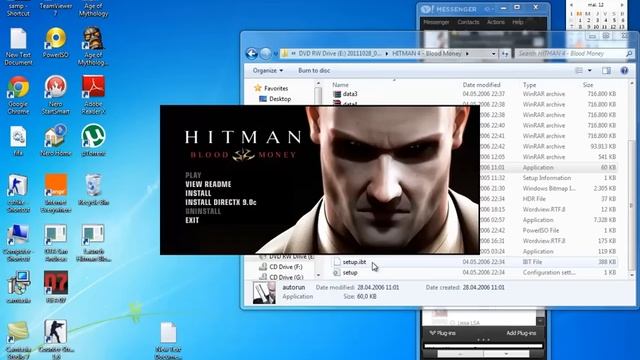640x360 pixels.
Task: Click UNINSTALL in Hitman launcher
Action: [203, 211]
